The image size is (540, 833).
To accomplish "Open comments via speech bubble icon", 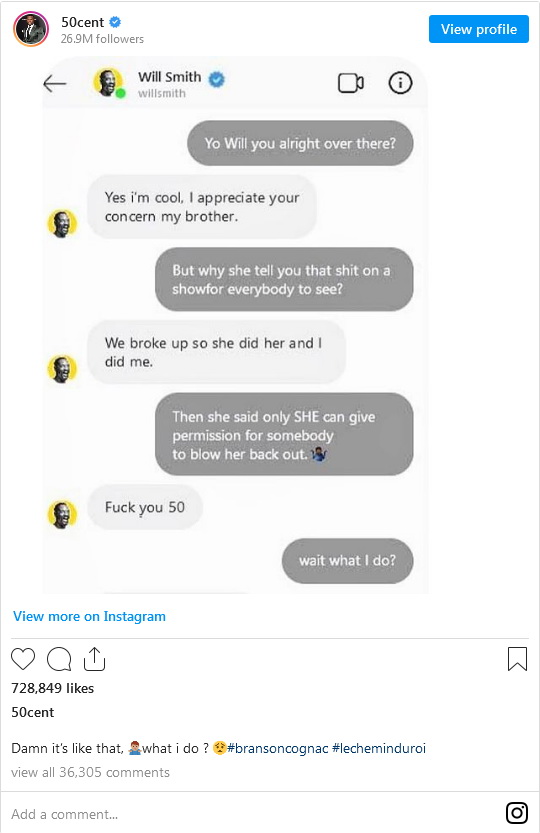I will (59, 659).
